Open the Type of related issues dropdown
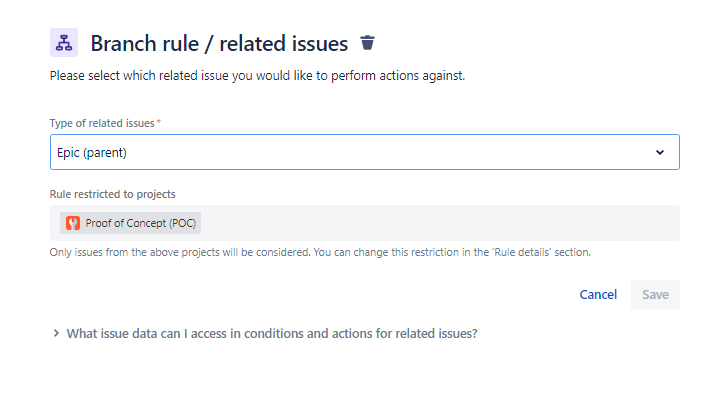 (365, 152)
